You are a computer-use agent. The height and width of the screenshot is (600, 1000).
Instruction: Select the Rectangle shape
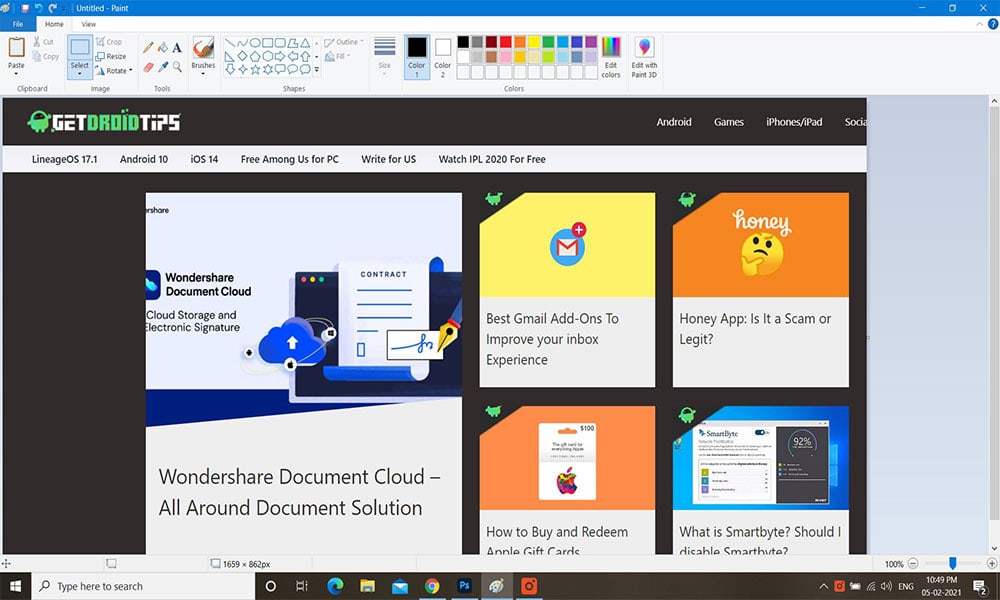point(268,43)
